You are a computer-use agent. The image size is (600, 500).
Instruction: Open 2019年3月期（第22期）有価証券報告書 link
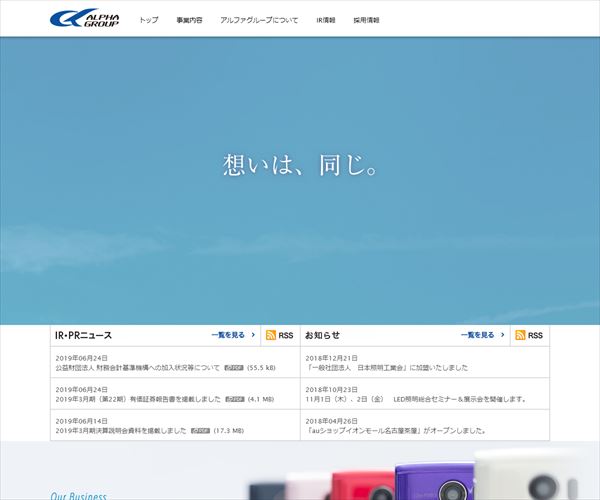(138, 399)
